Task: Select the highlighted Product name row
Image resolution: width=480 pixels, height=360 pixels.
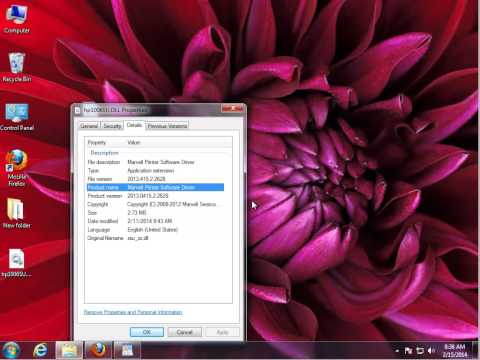Action: click(155, 187)
